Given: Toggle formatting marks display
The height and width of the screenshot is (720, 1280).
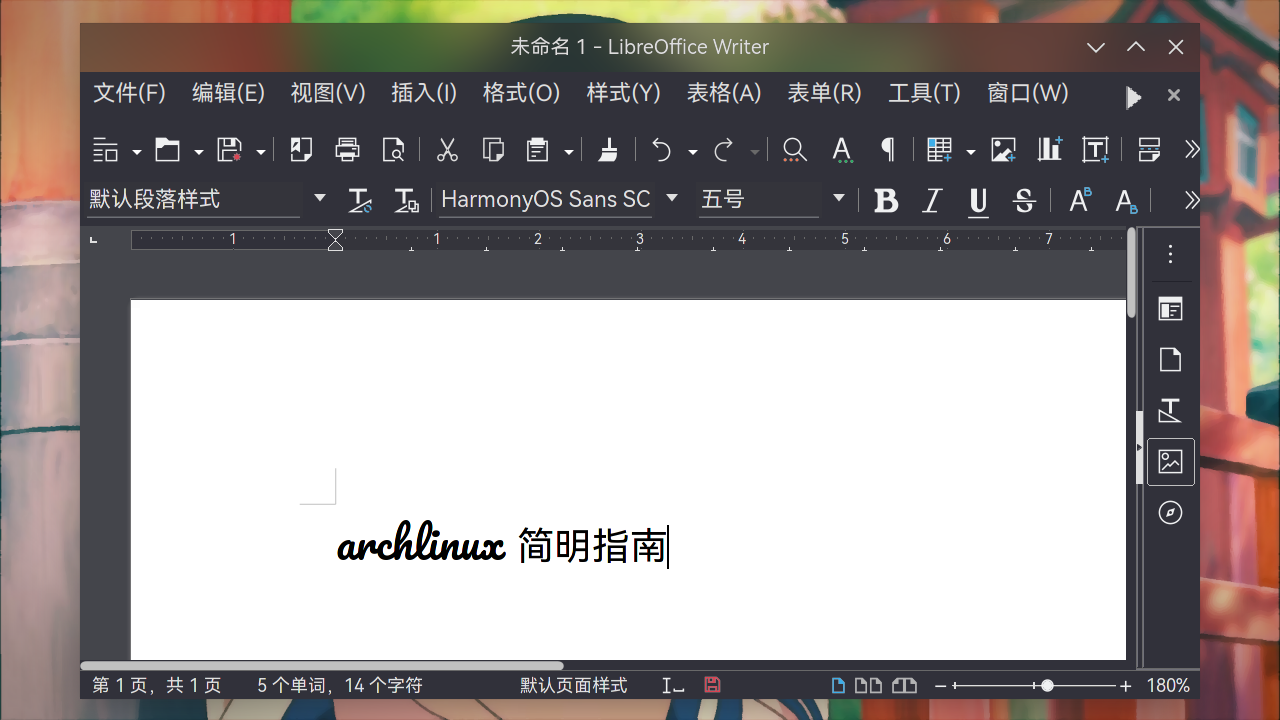Looking at the screenshot, I should point(887,149).
